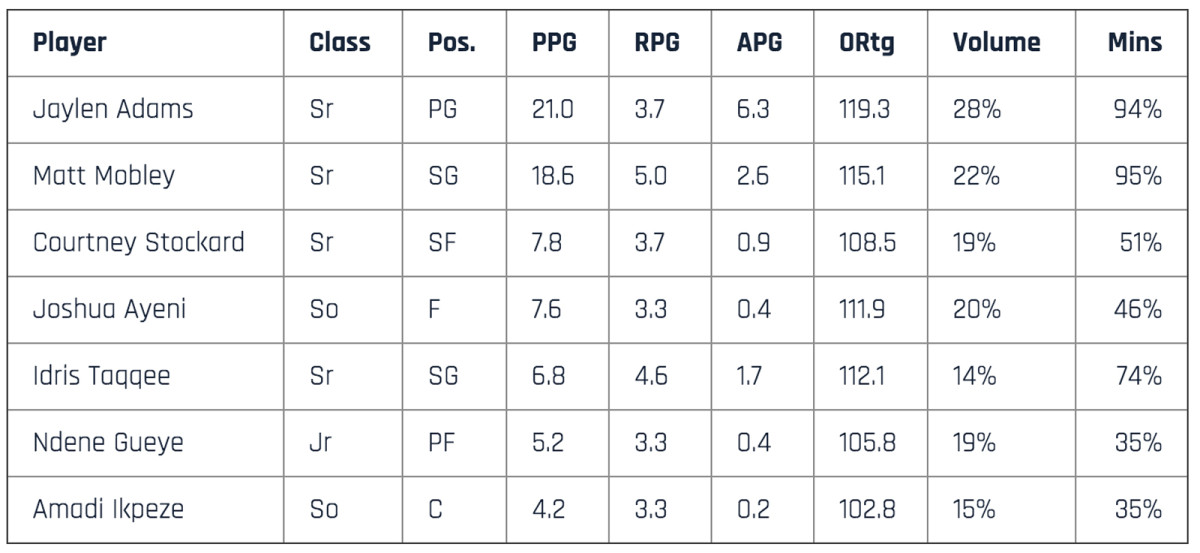This screenshot has width=1200, height=553.
Task: Click Idris Taqqee's name
Action: click(101, 376)
